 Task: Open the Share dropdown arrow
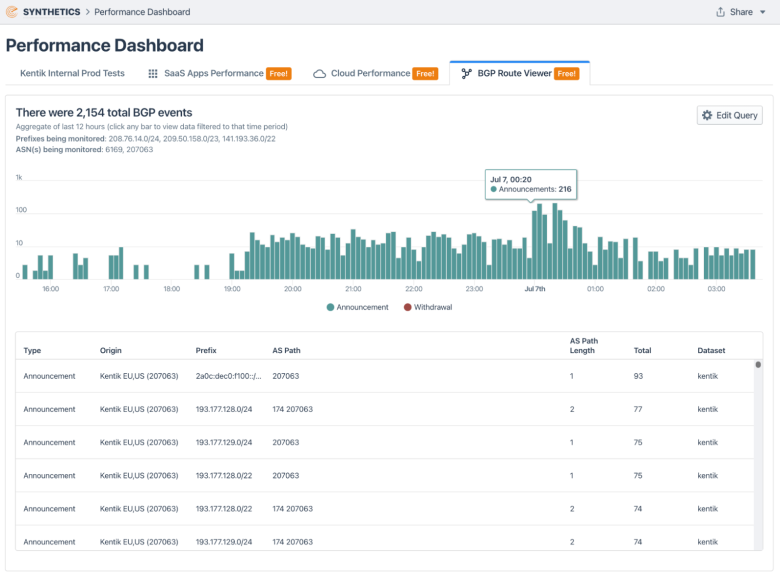(x=763, y=12)
